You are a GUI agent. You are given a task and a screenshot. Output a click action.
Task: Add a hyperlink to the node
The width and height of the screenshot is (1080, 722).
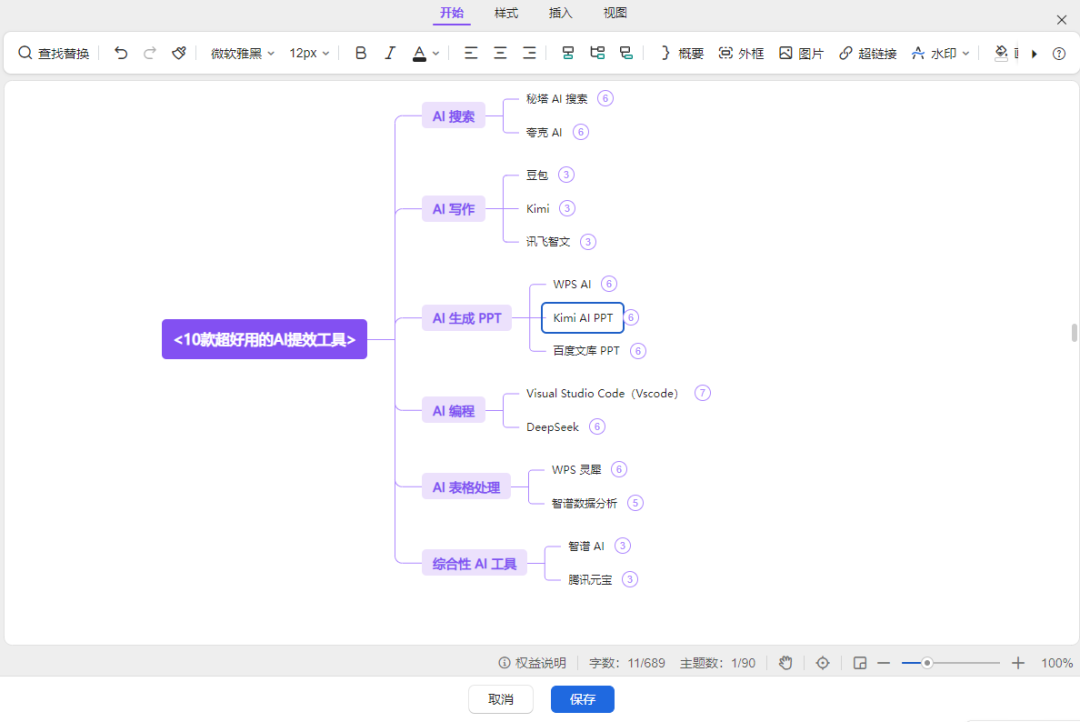[868, 53]
